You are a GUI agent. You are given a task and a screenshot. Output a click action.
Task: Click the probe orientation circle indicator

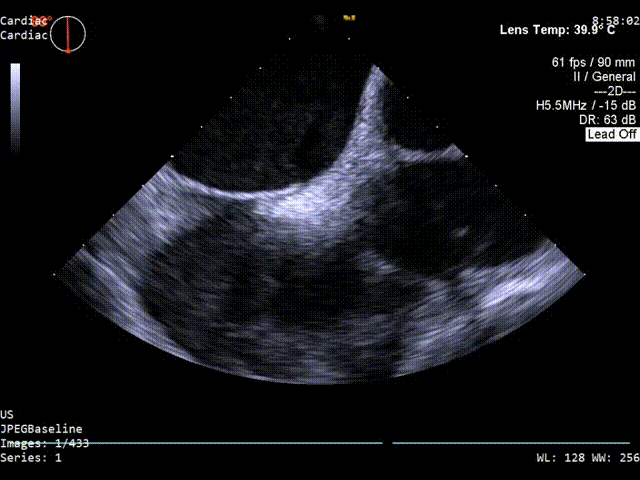point(68,33)
